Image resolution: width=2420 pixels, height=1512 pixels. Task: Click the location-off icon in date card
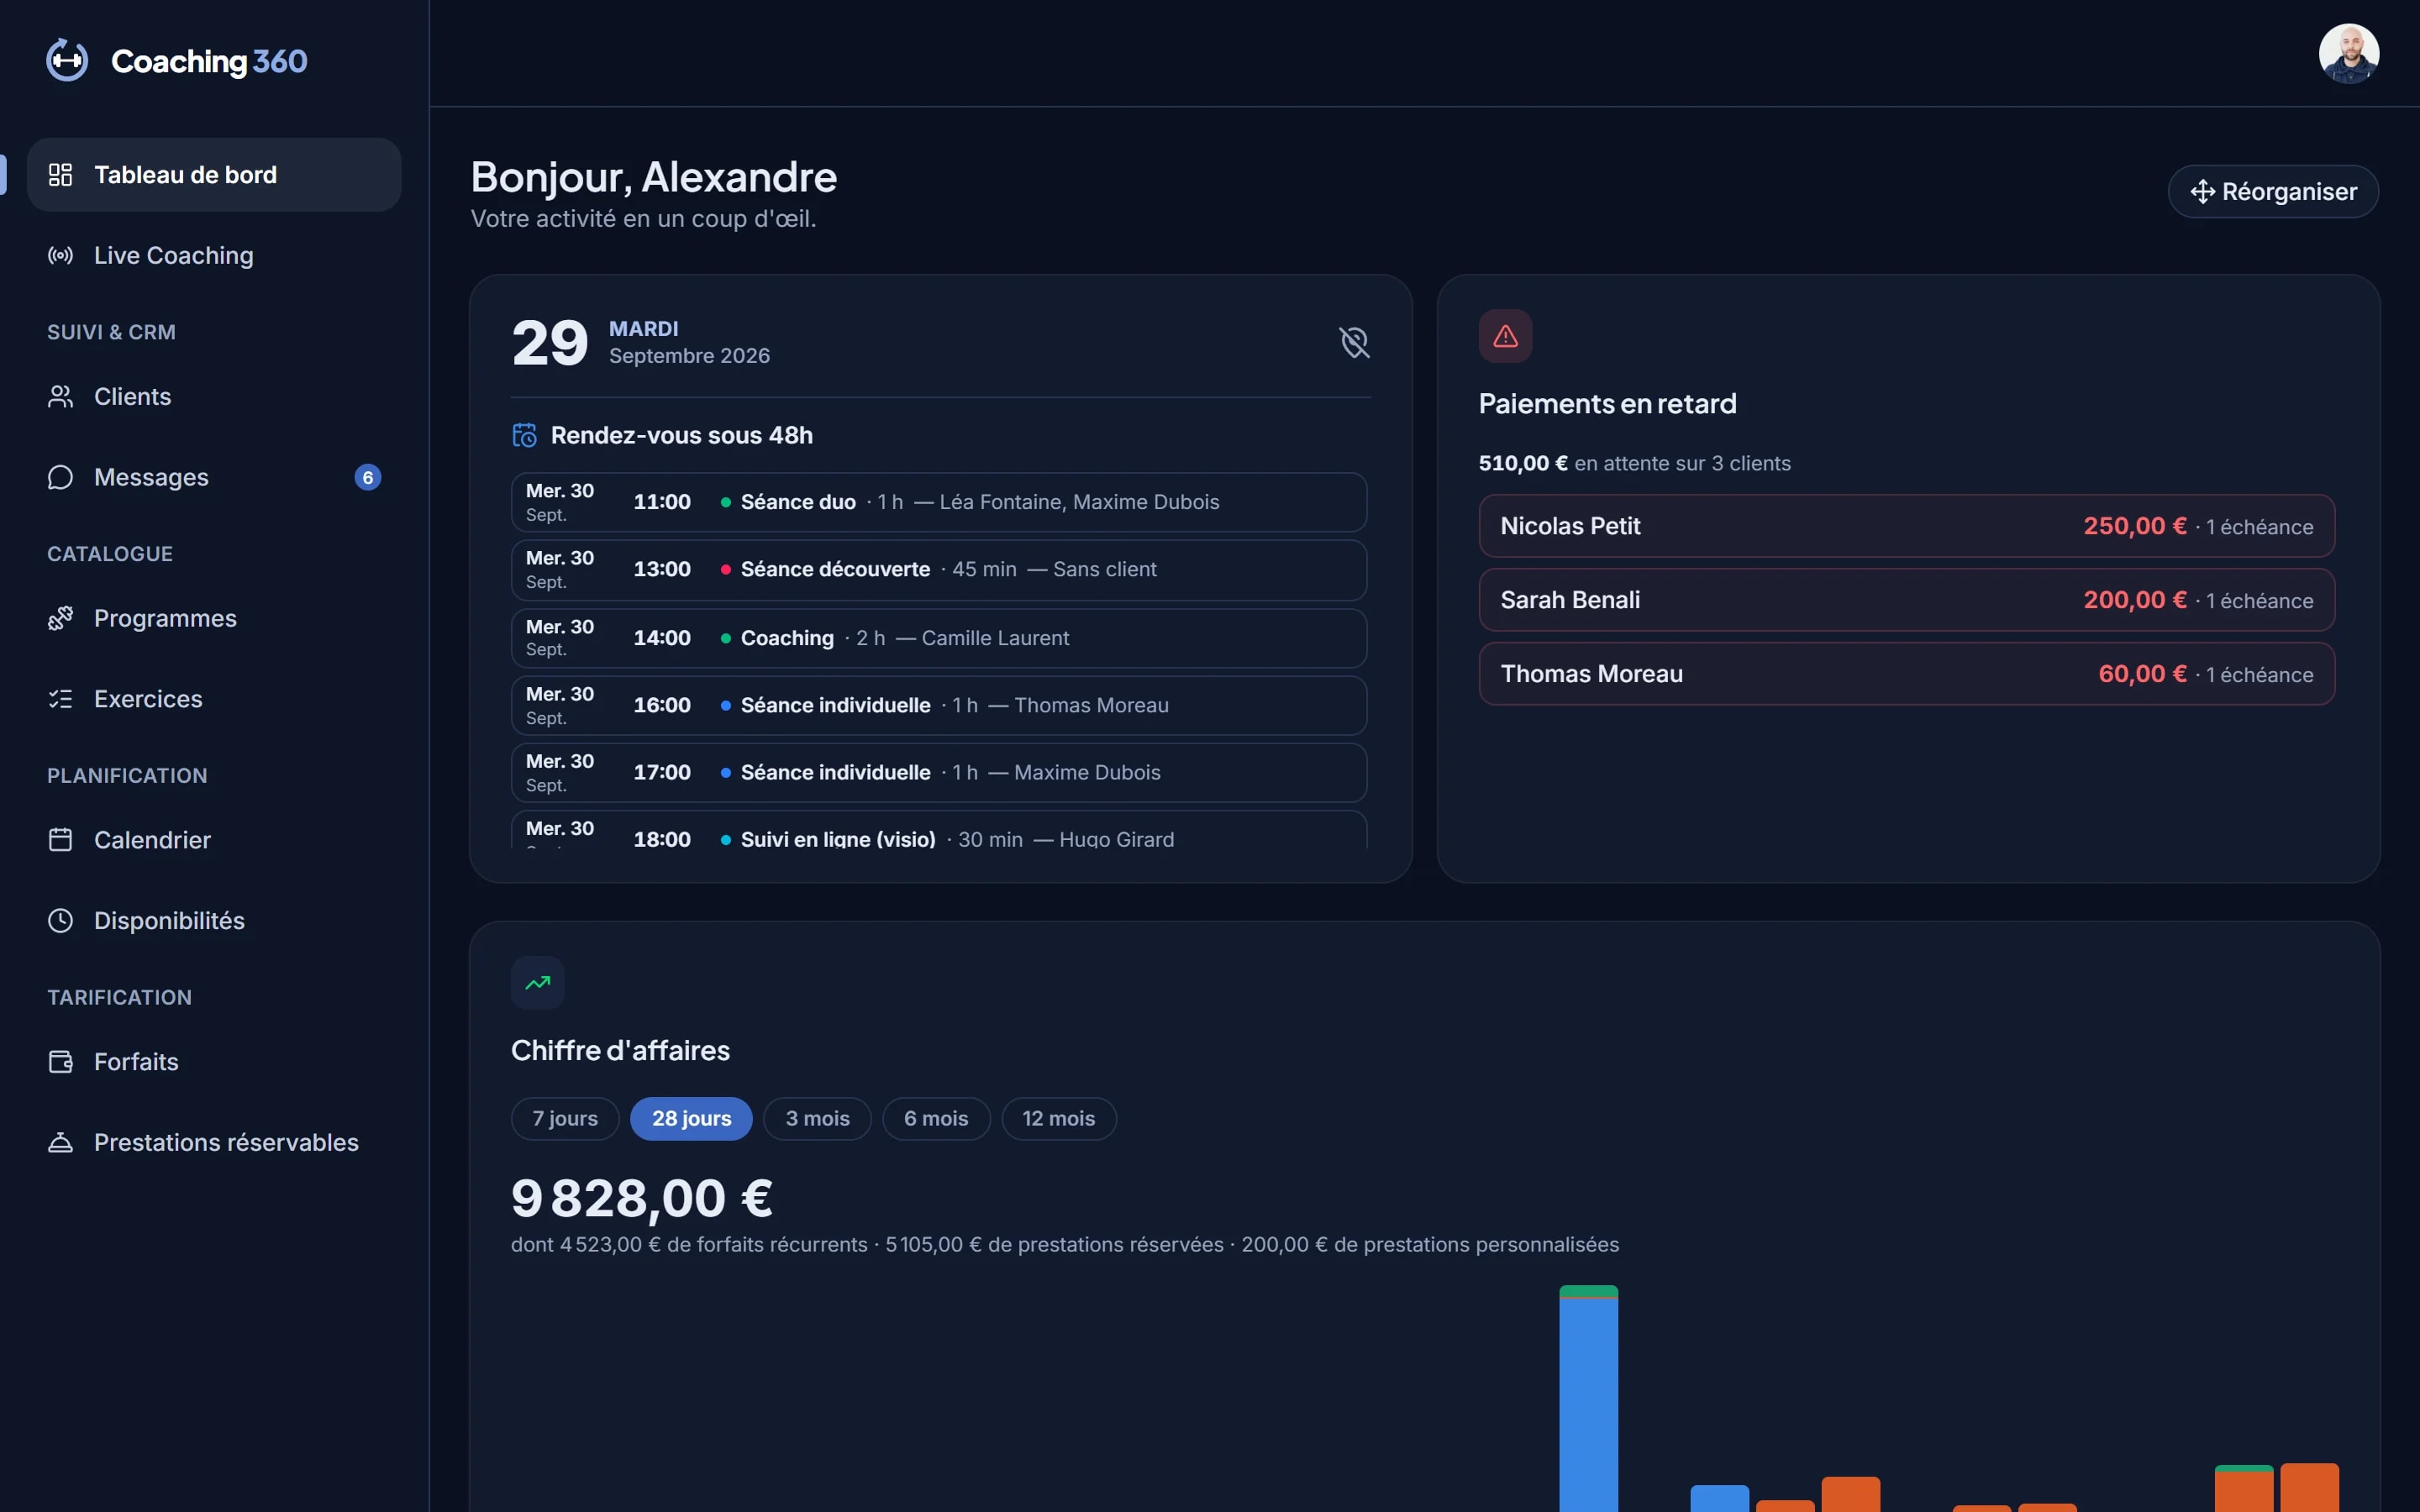[x=1354, y=342]
